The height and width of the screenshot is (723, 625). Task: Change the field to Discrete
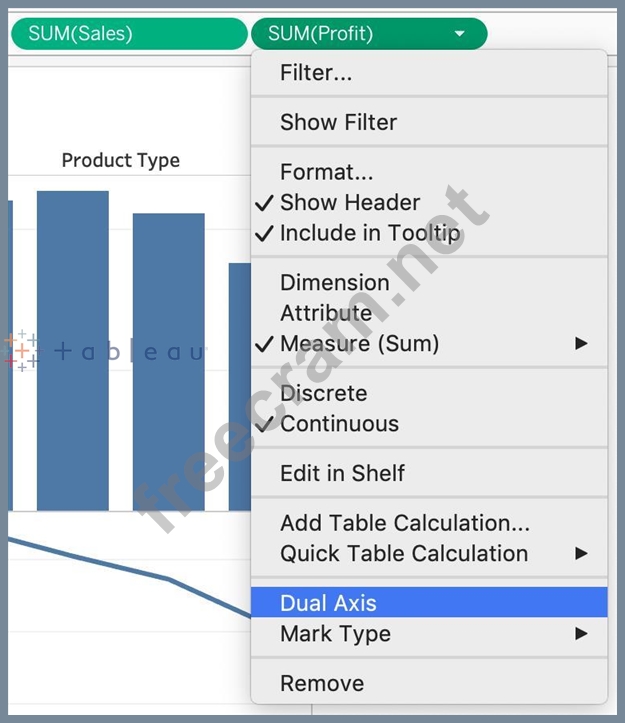(323, 393)
